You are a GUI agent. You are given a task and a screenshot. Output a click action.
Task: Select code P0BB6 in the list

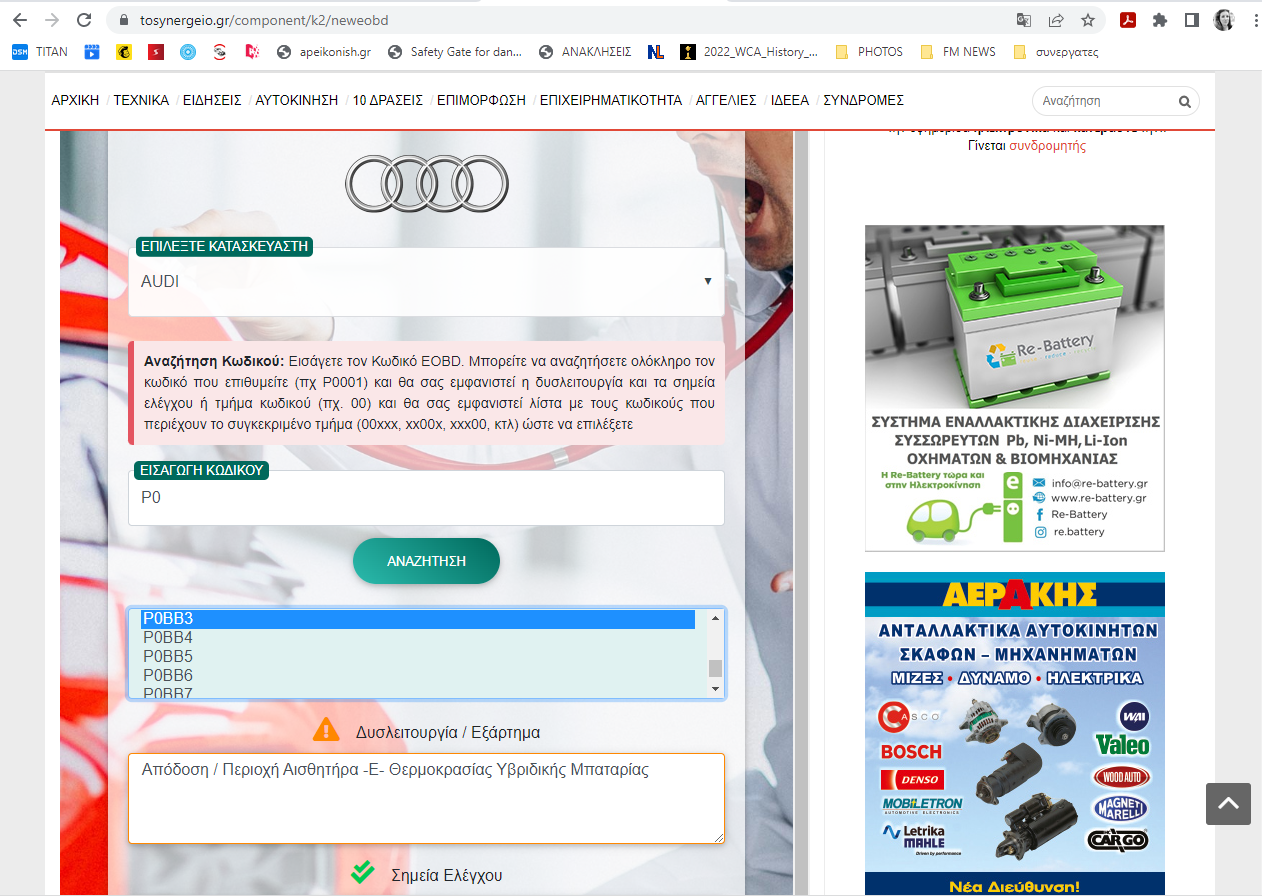click(418, 676)
